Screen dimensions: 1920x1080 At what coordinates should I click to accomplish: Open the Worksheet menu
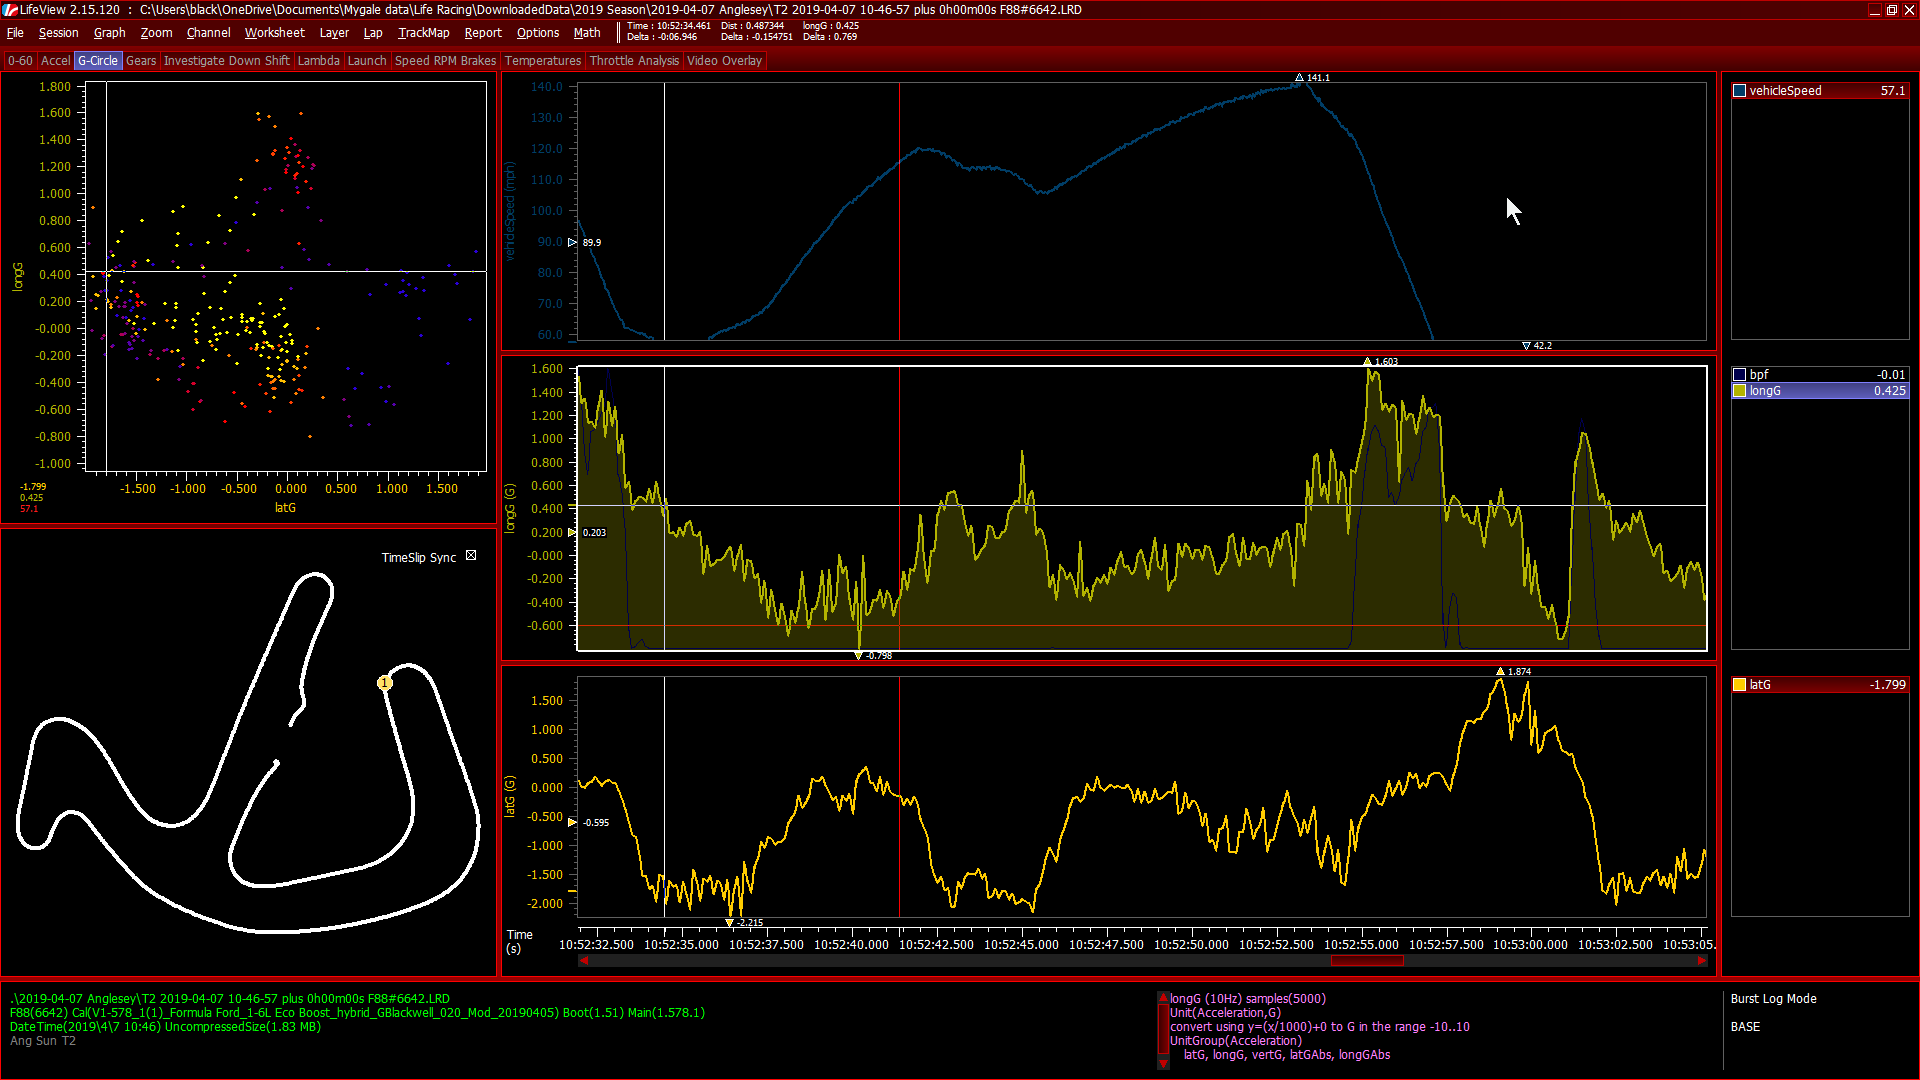tap(274, 33)
